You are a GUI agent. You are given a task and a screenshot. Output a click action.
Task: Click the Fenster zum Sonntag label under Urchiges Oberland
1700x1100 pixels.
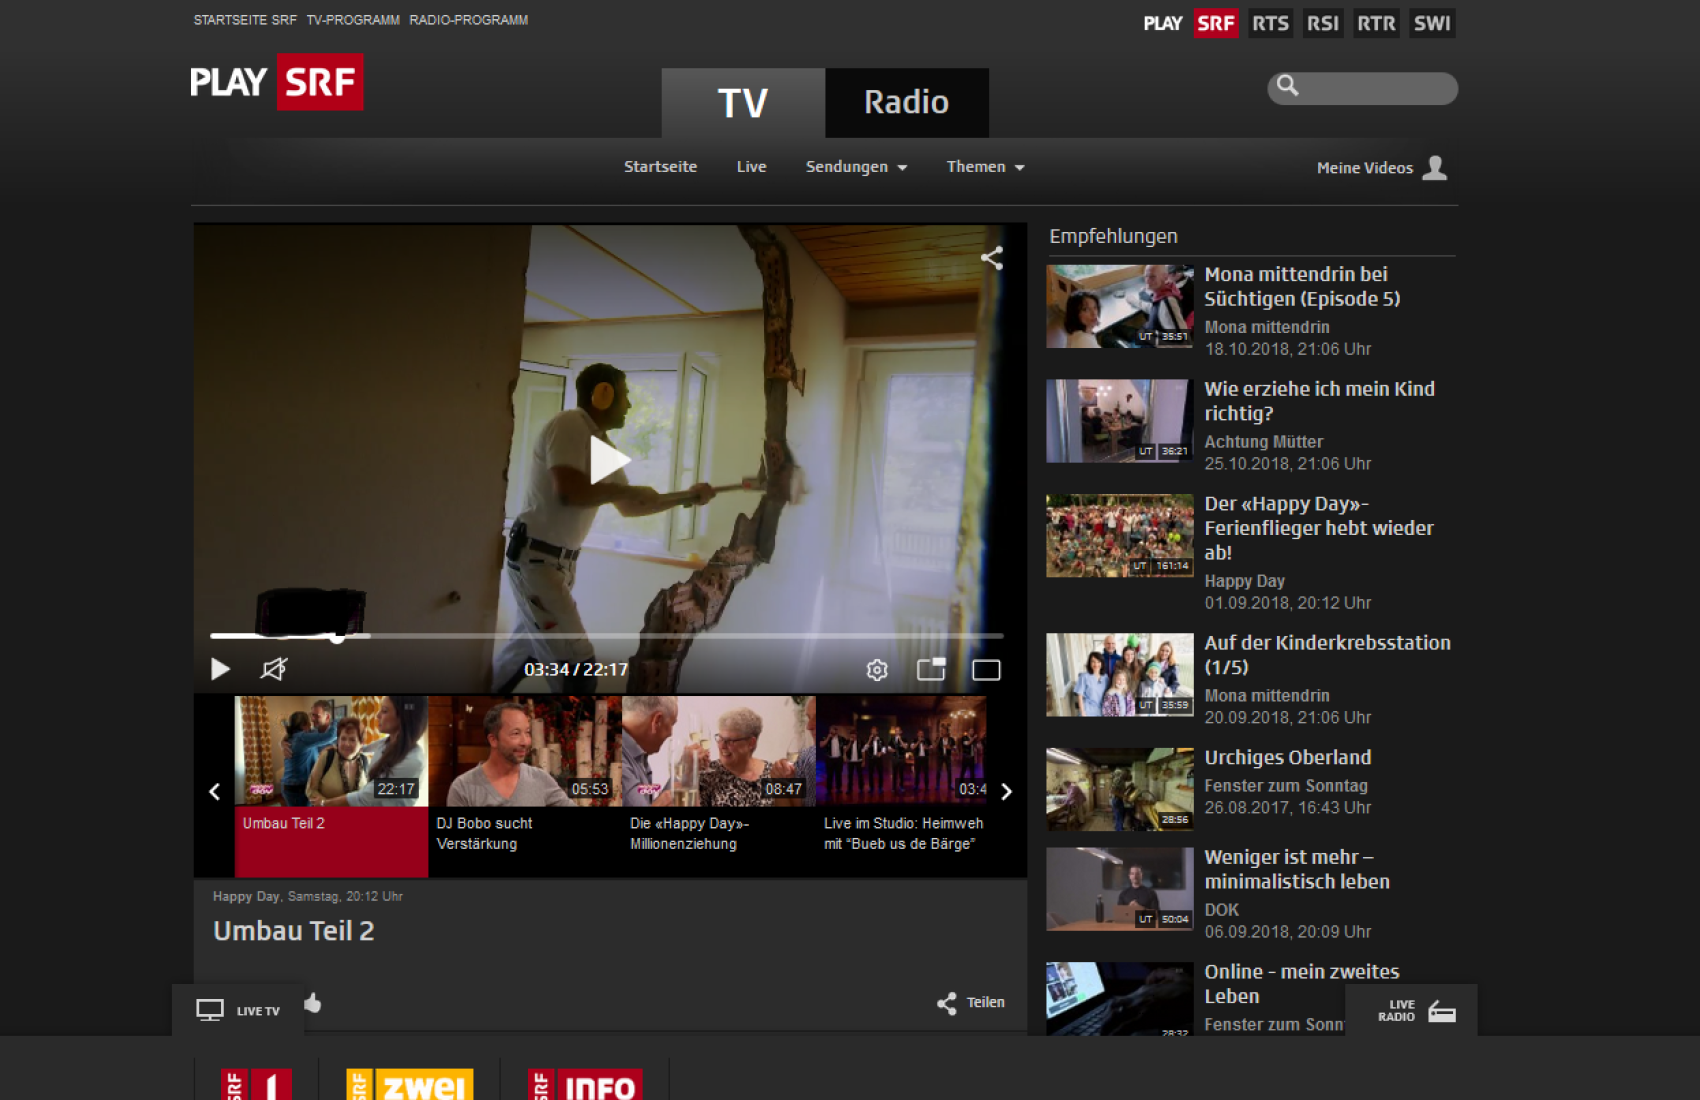pos(1286,786)
